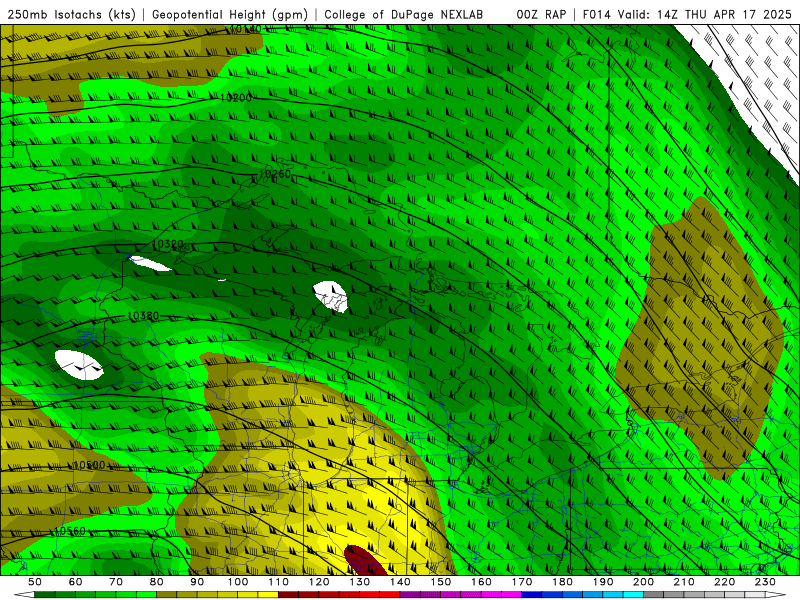This screenshot has height=600, width=800.
Task: Click the '00Z RAP' model run label
Action: (x=541, y=15)
